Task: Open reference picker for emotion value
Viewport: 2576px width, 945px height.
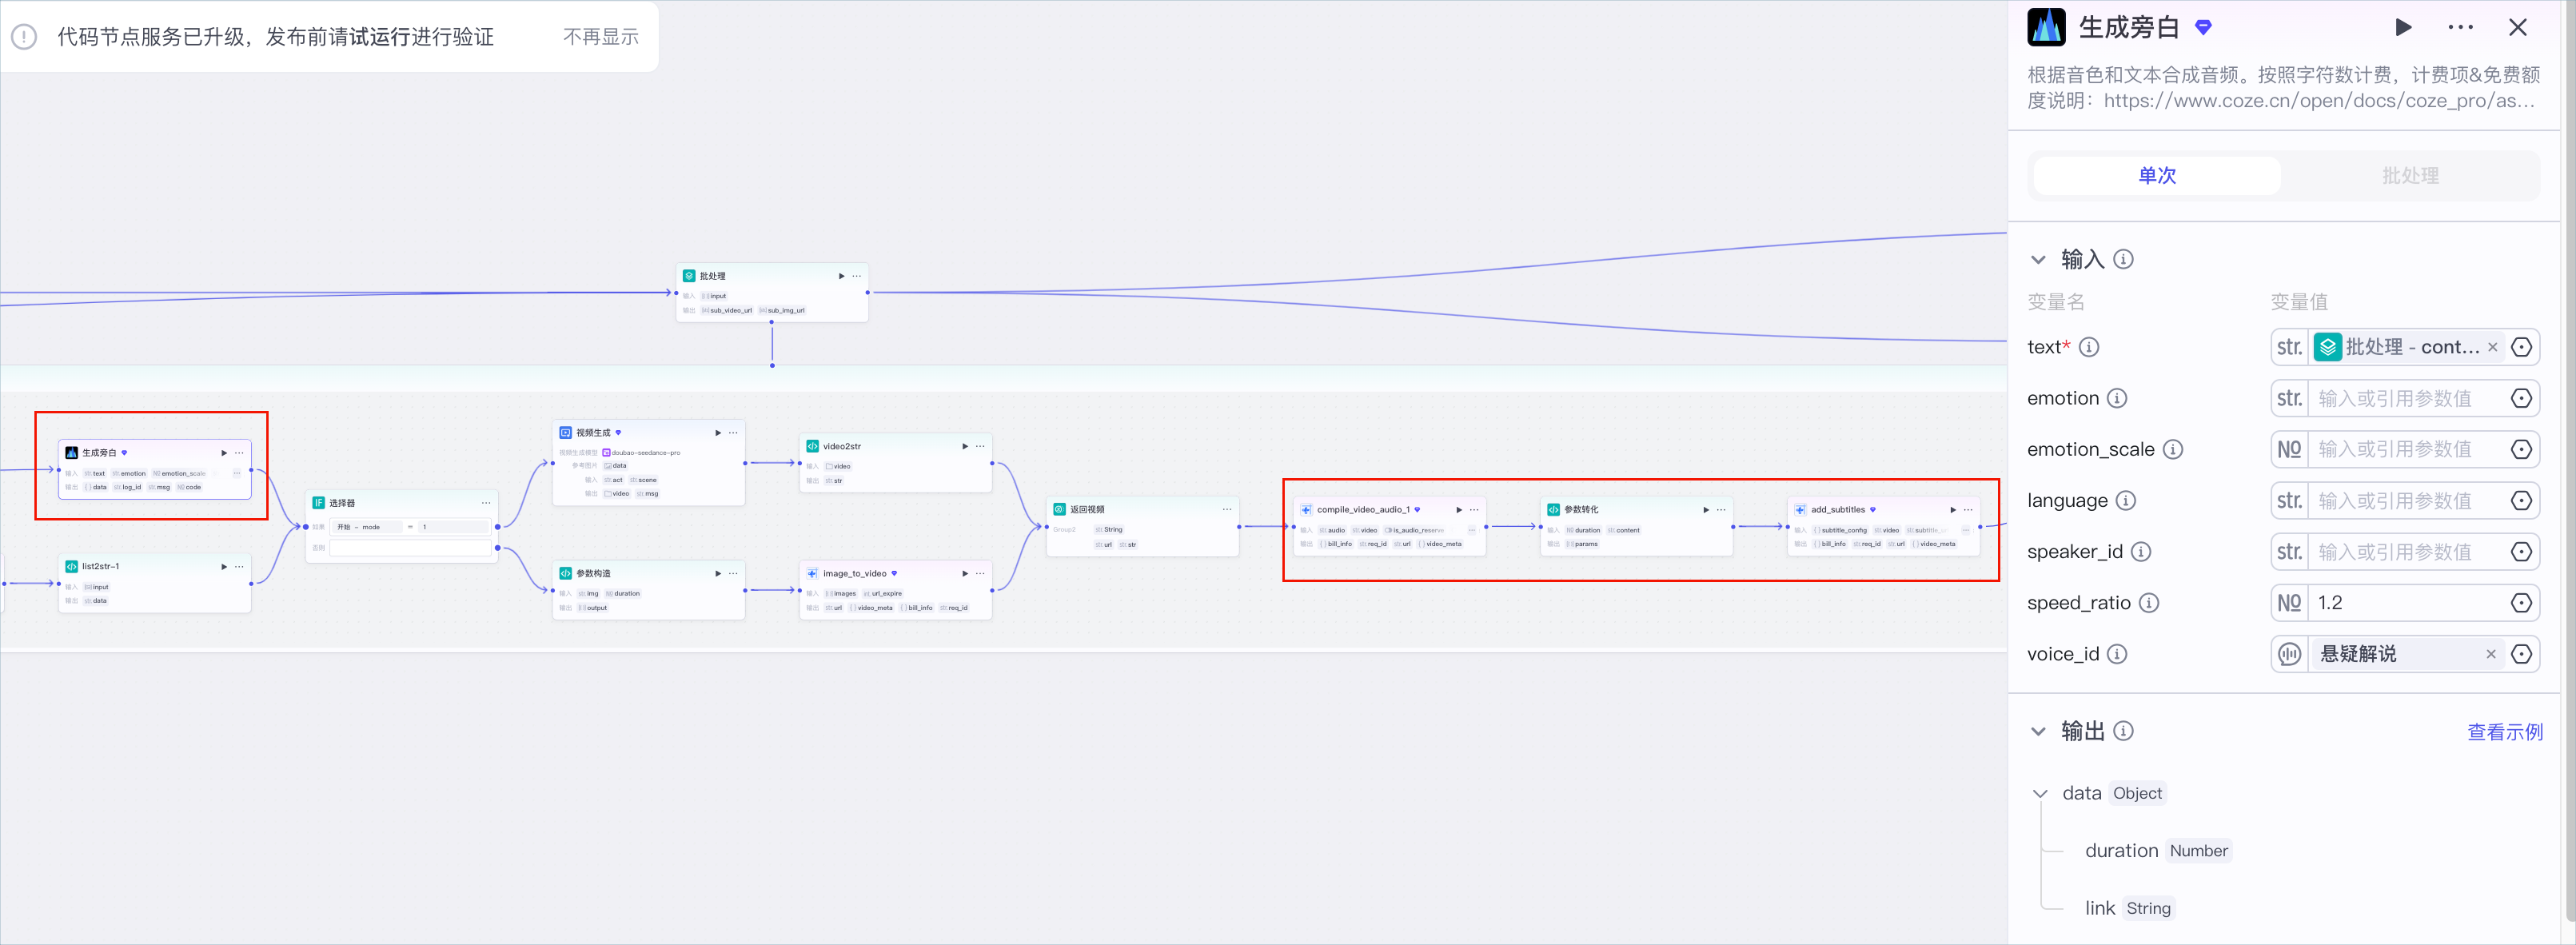Action: pyautogui.click(x=2521, y=398)
